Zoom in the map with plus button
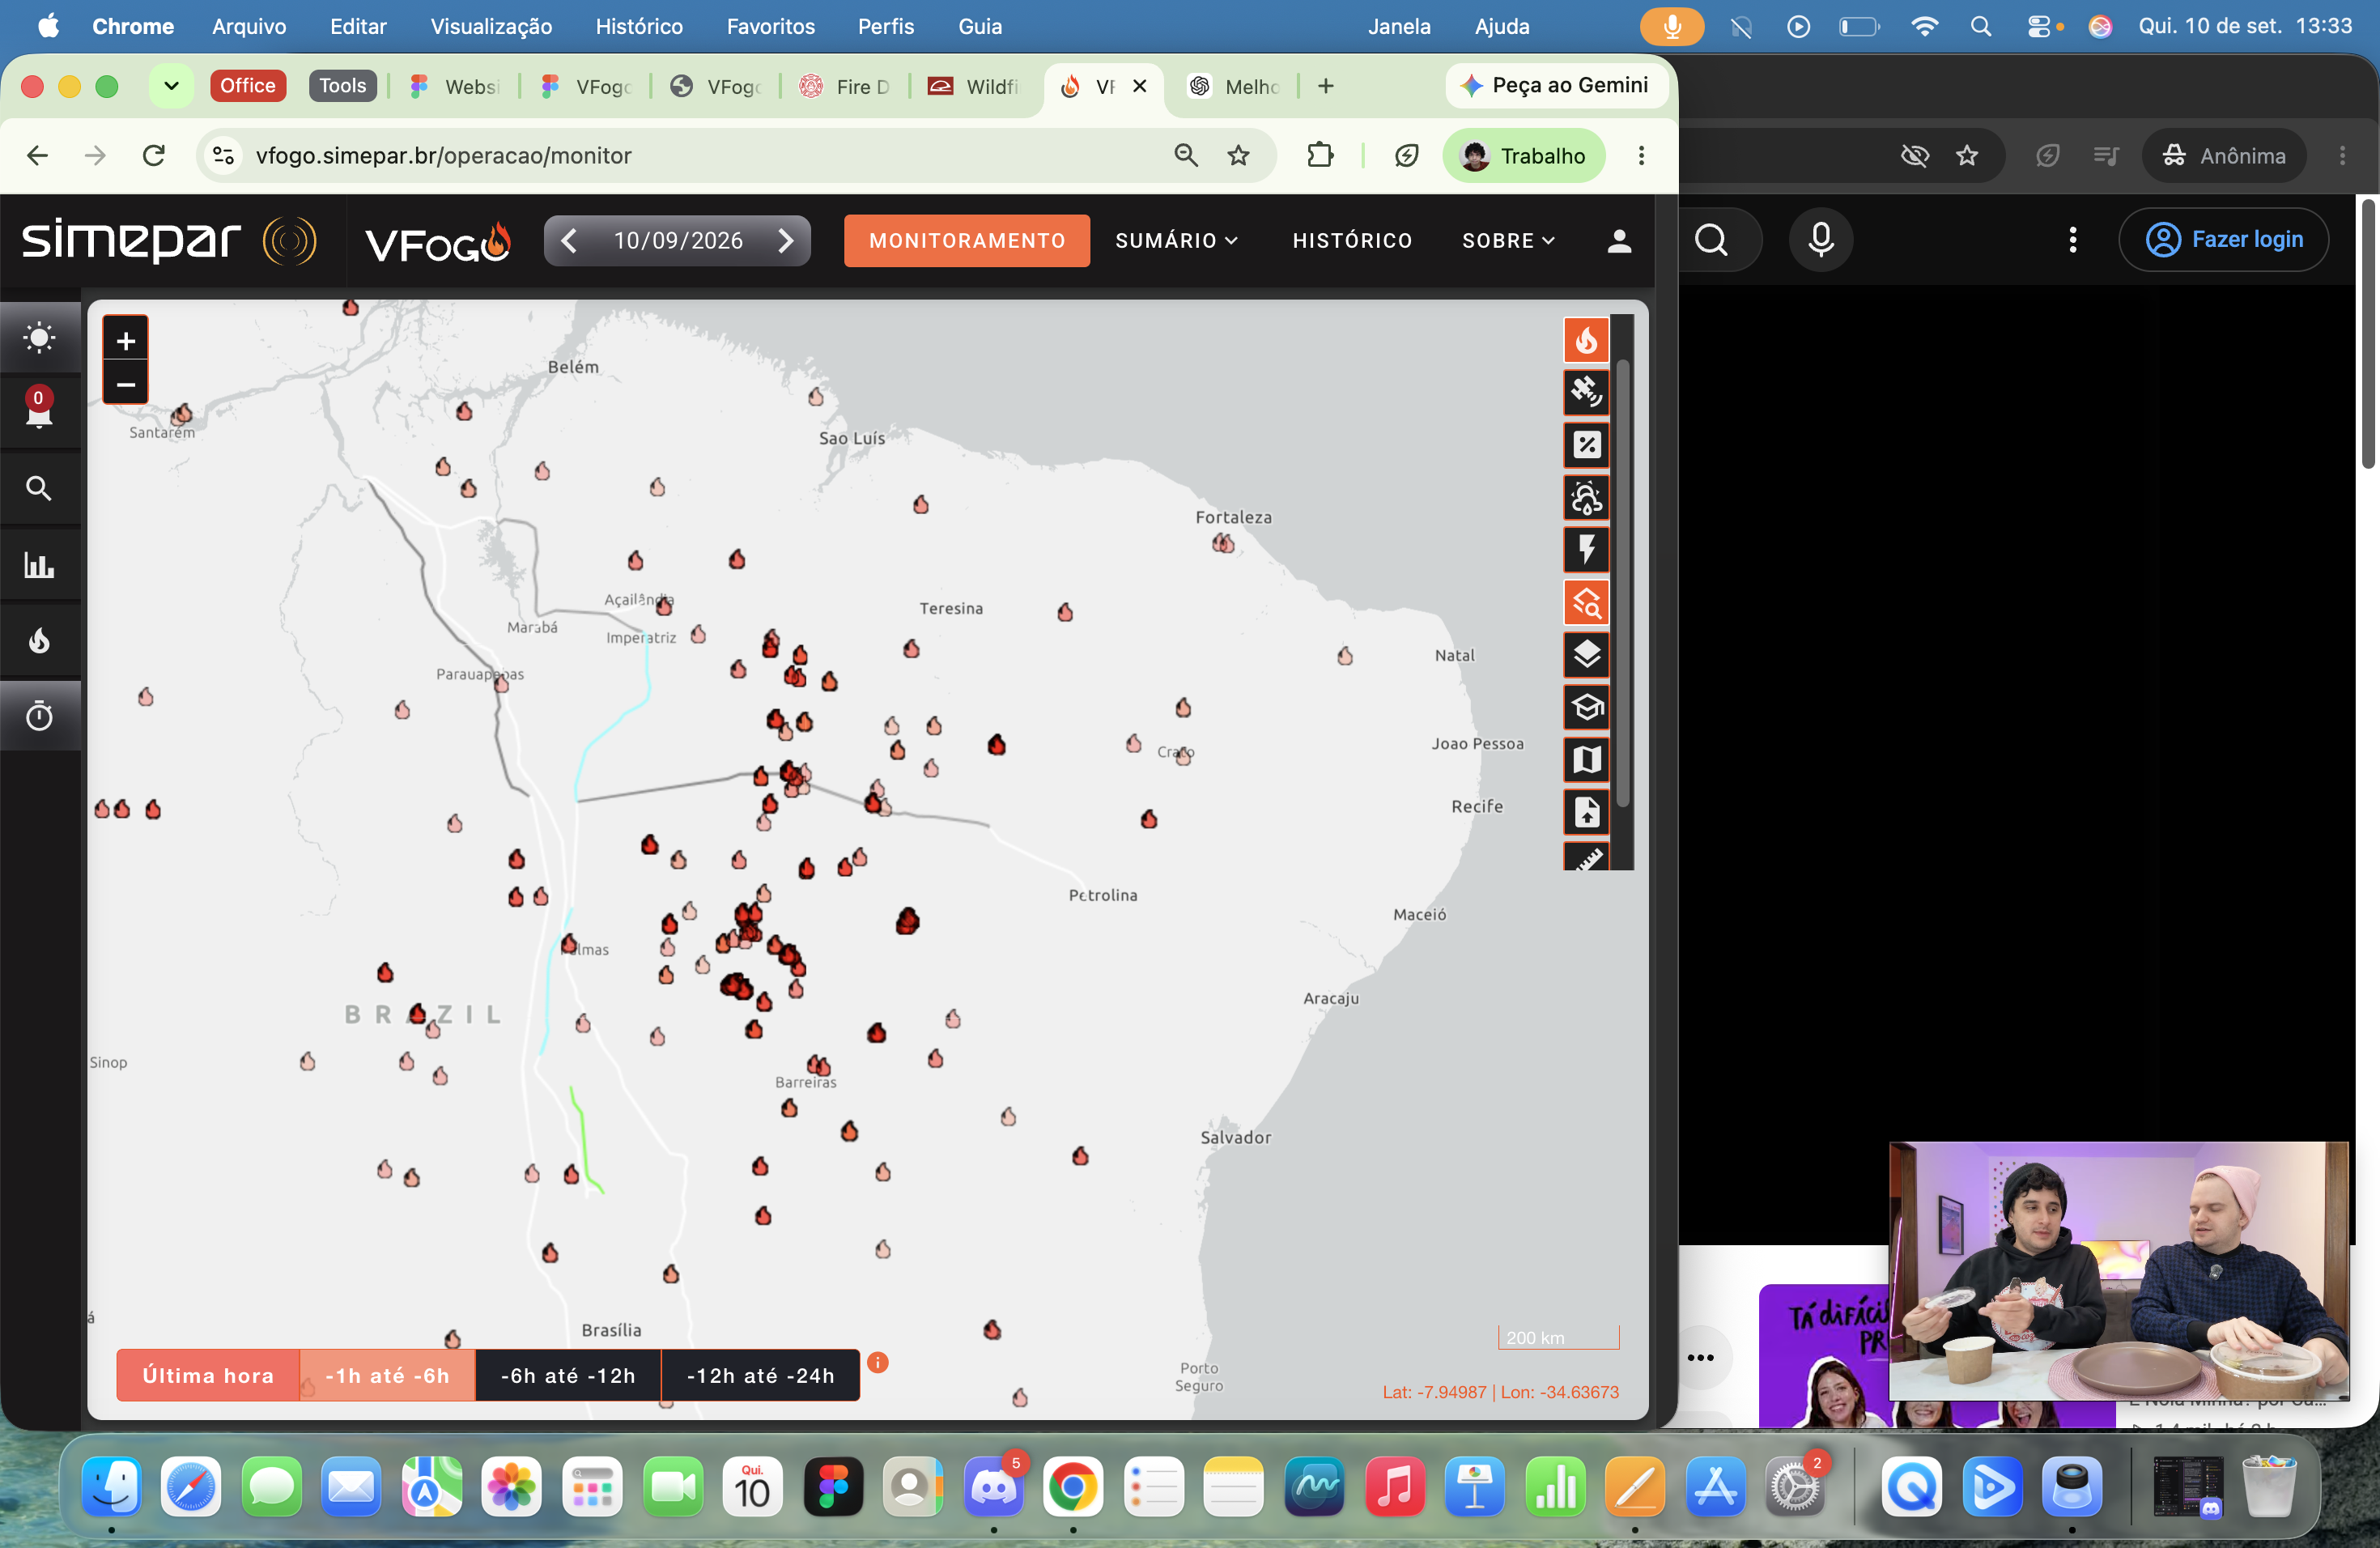The height and width of the screenshot is (1548, 2380). point(126,340)
